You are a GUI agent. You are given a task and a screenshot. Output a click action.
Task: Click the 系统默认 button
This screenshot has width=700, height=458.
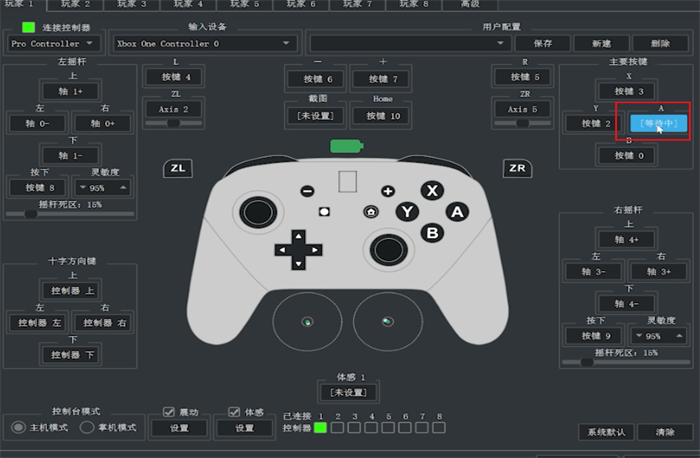click(607, 432)
